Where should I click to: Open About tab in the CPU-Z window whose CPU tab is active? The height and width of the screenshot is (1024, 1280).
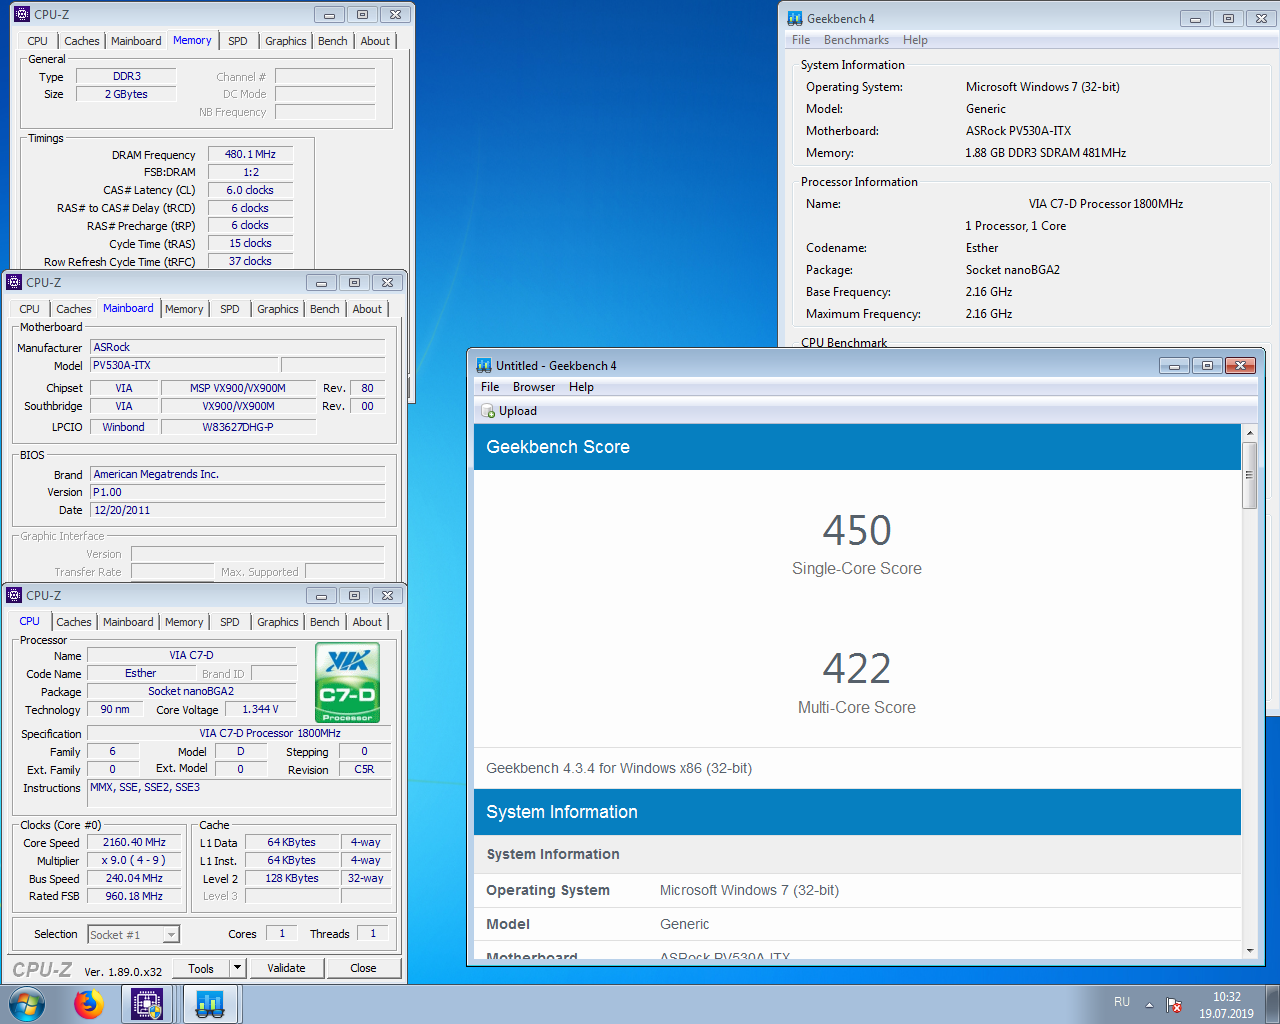coord(367,622)
